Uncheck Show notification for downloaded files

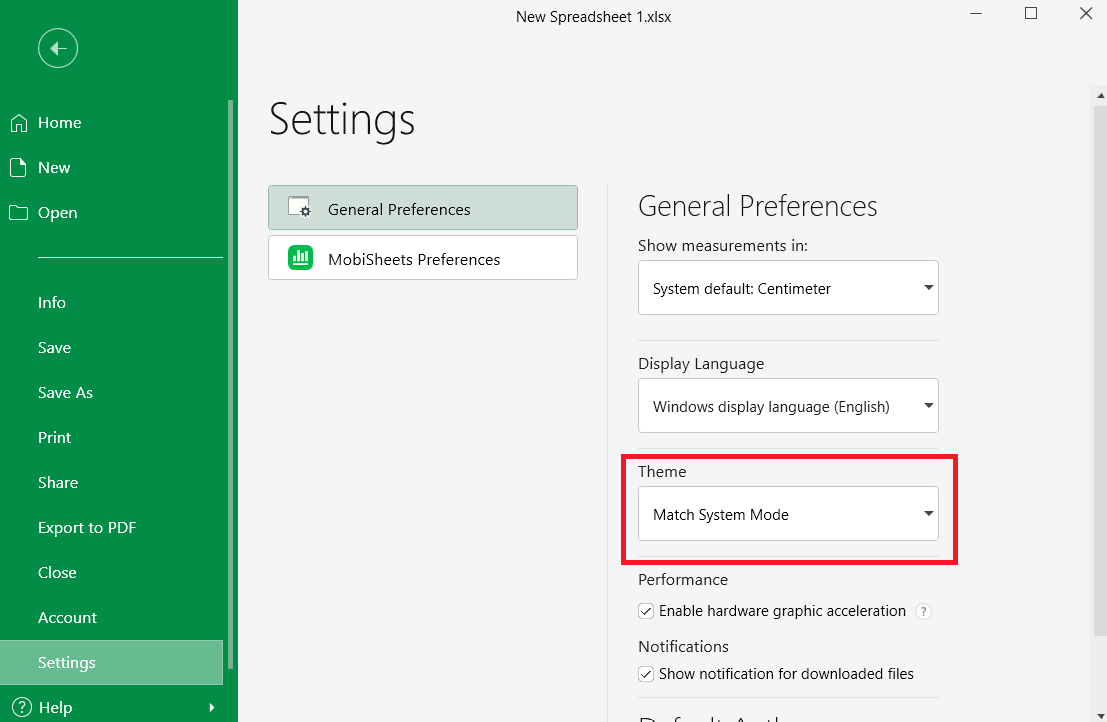[646, 674]
